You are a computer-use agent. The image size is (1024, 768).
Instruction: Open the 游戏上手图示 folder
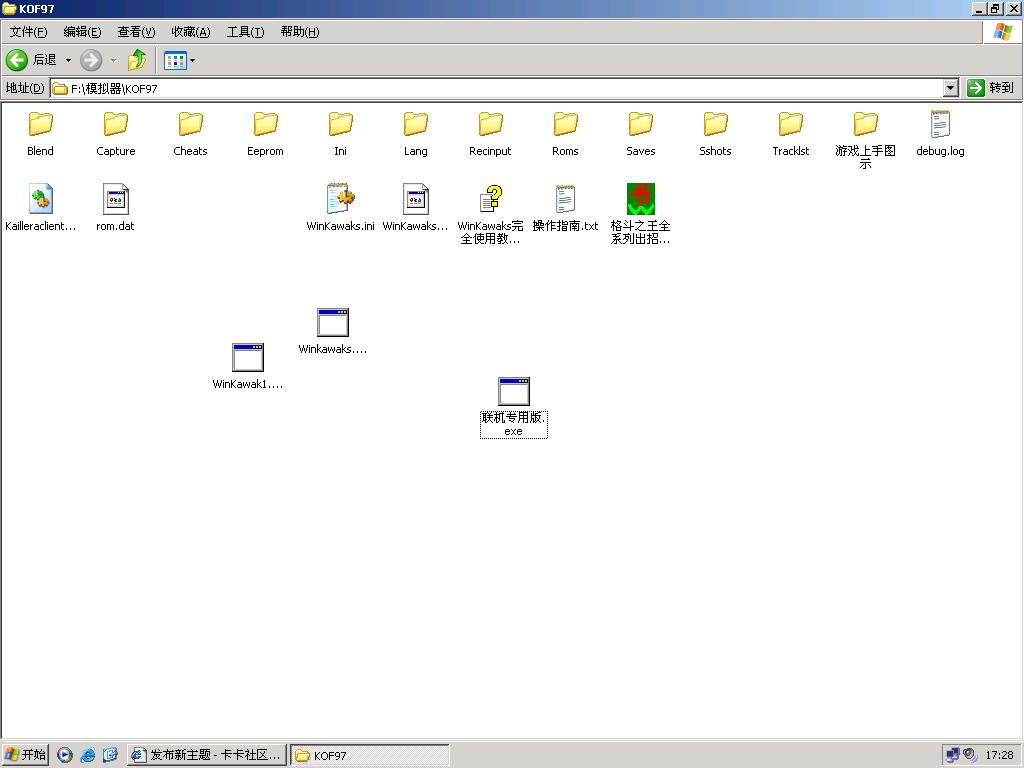[x=865, y=140]
